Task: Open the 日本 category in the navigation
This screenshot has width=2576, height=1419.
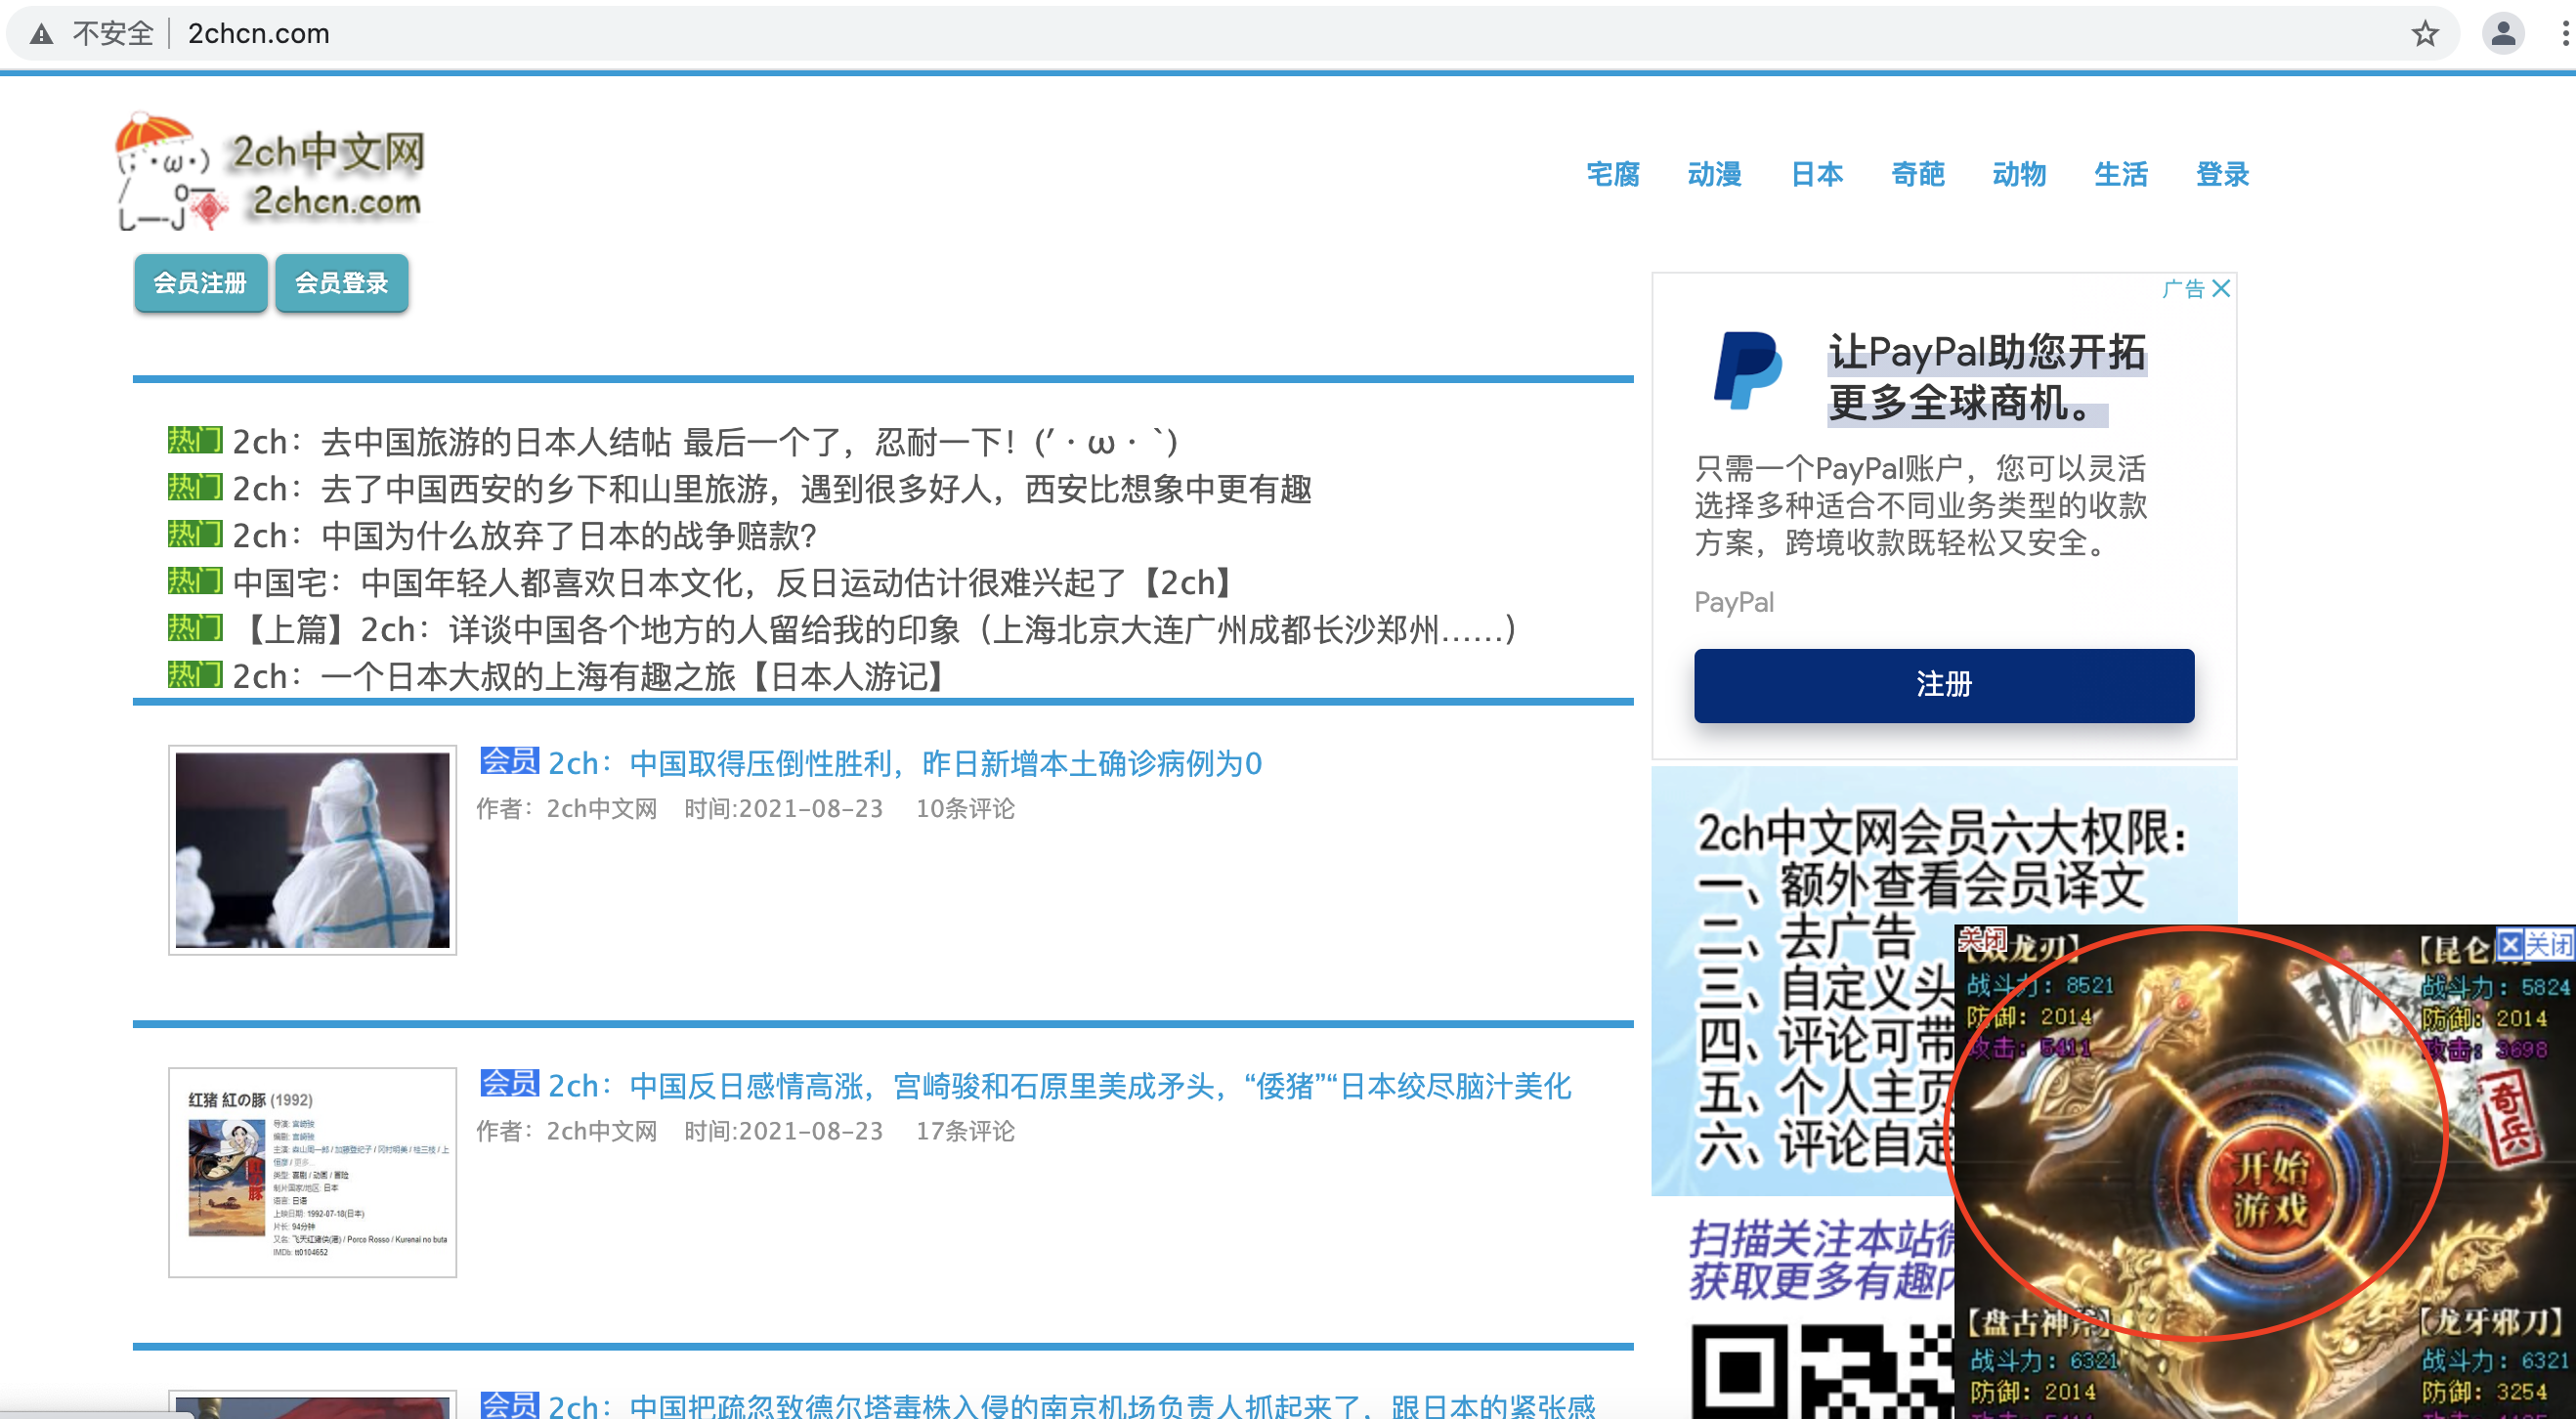Action: click(x=1817, y=174)
